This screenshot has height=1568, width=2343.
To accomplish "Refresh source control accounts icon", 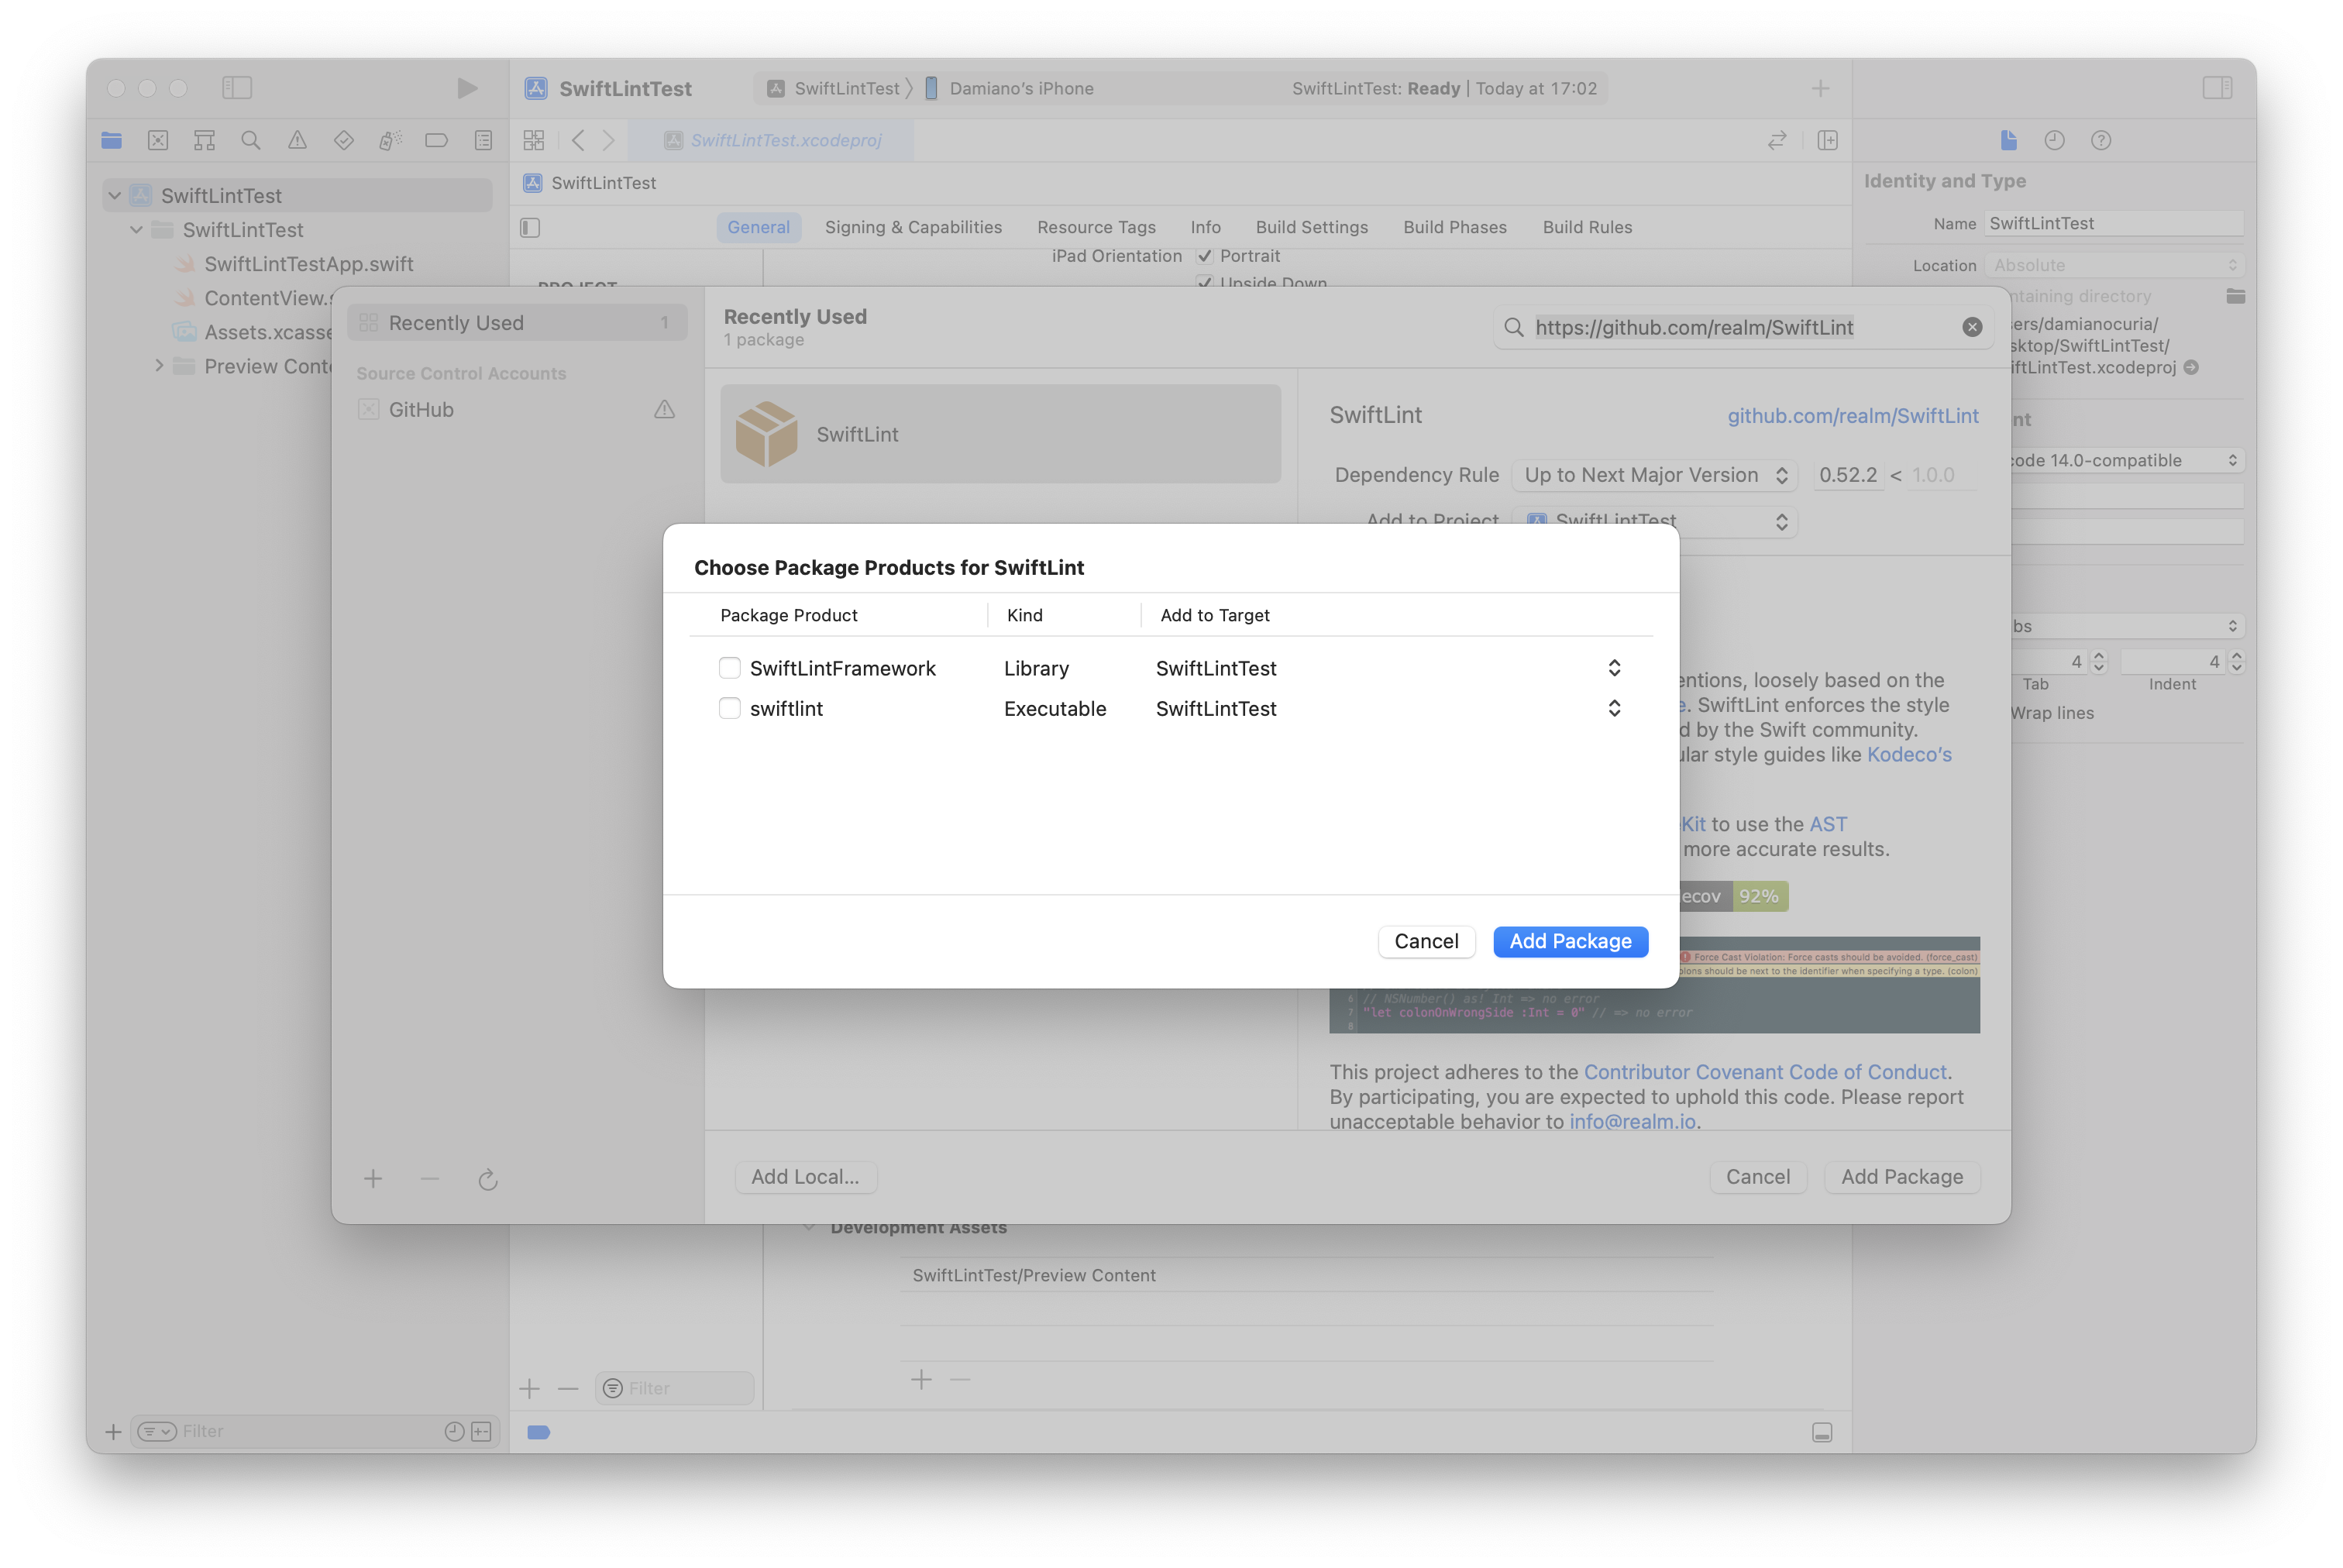I will [x=487, y=1180].
